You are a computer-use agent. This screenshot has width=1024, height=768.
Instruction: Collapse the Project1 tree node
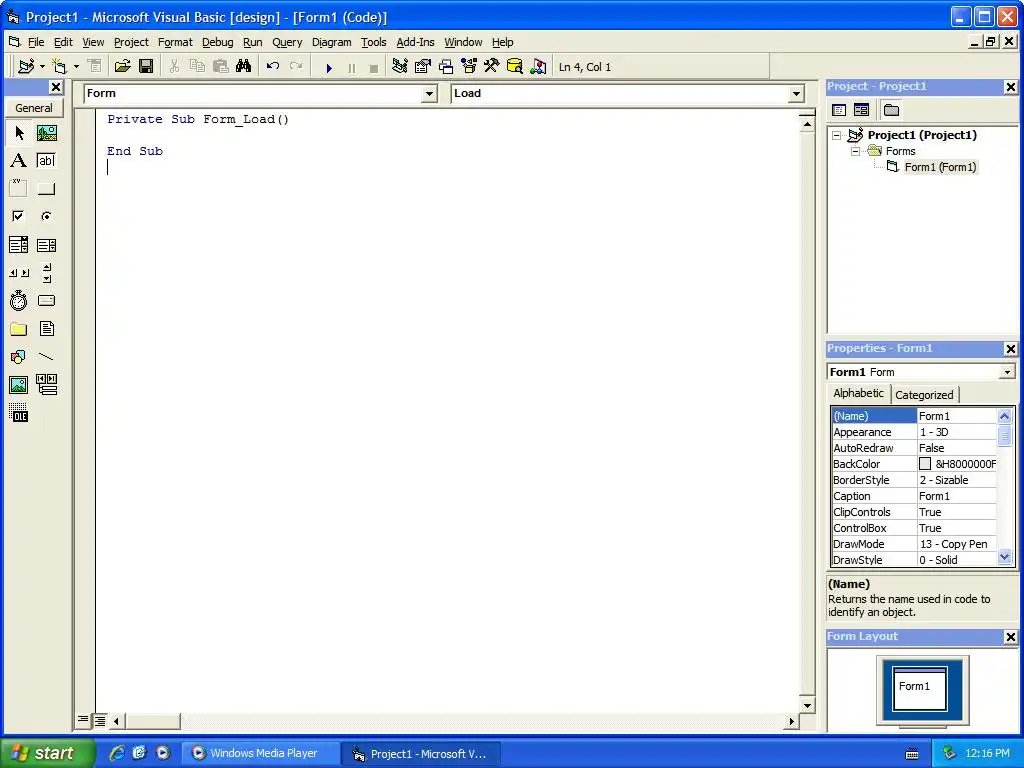(837, 135)
